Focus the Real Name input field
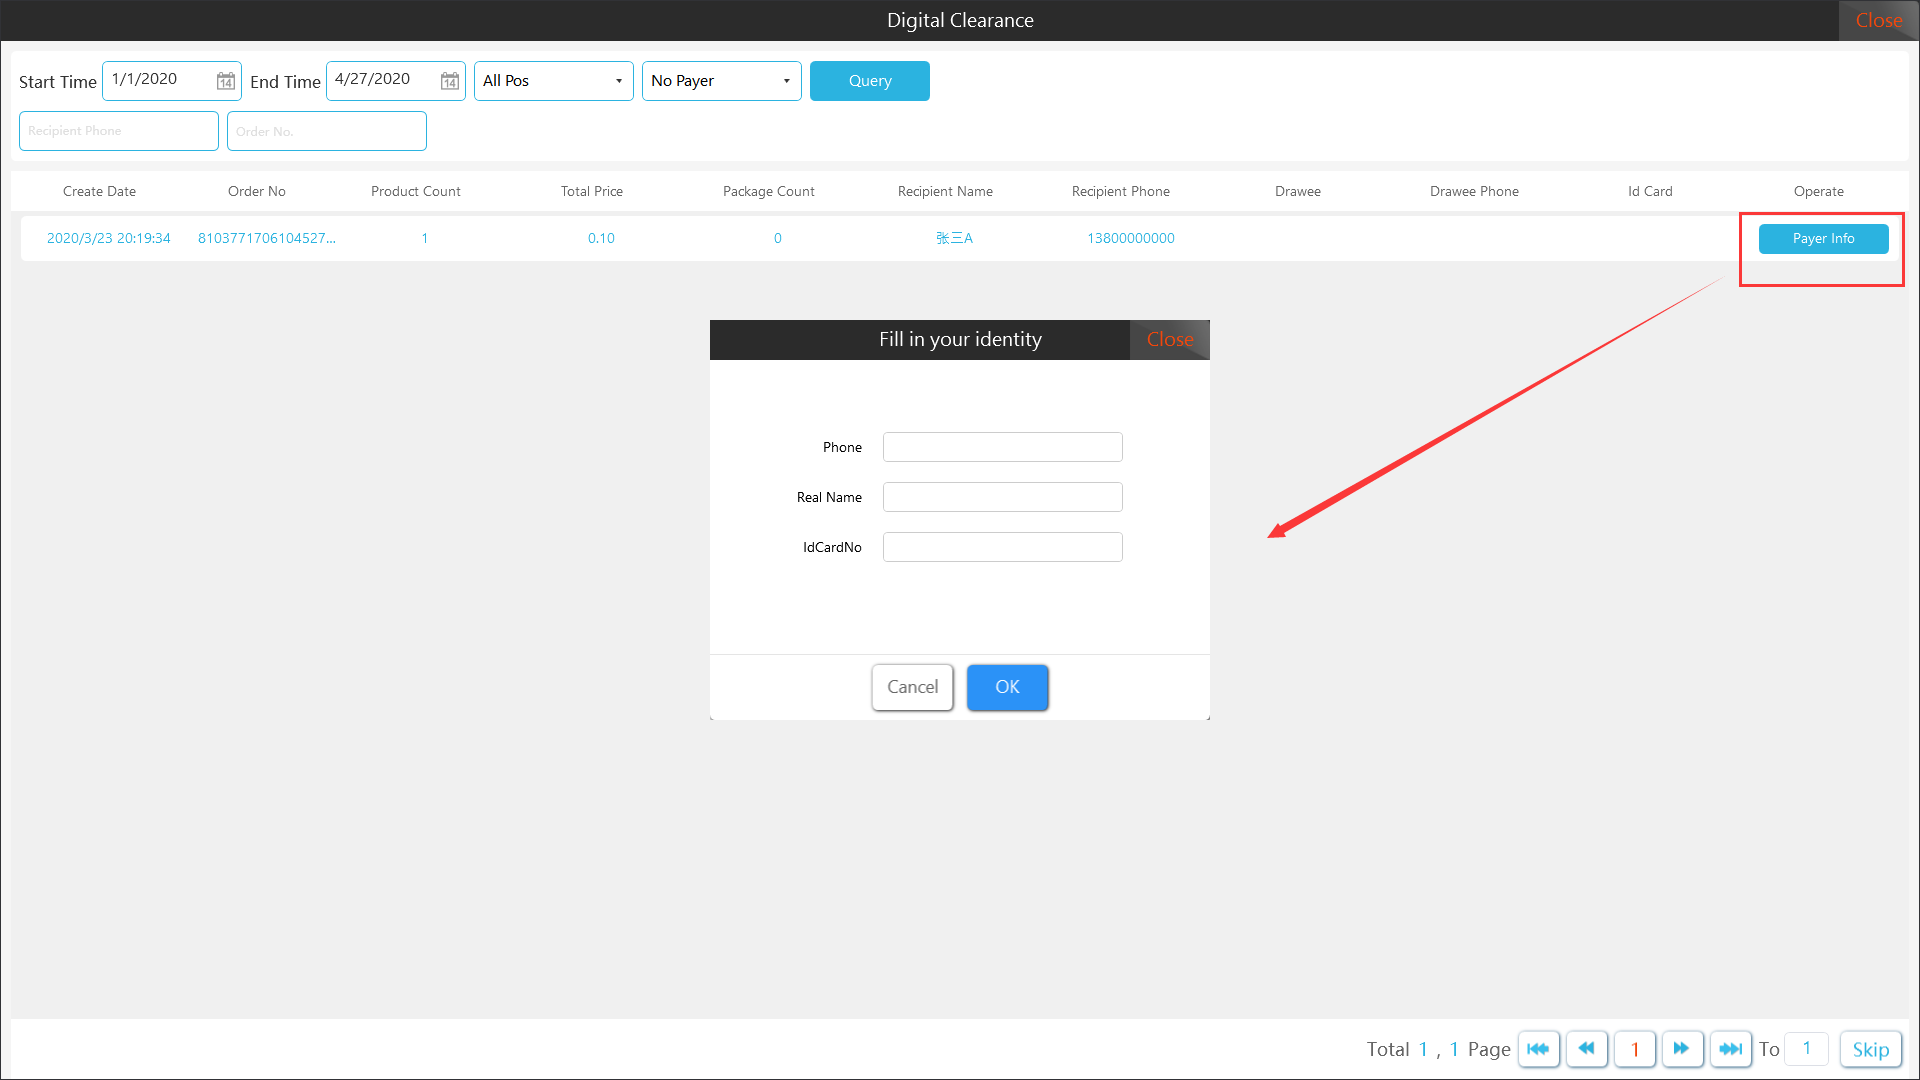Viewport: 1920px width, 1080px height. (x=1002, y=497)
